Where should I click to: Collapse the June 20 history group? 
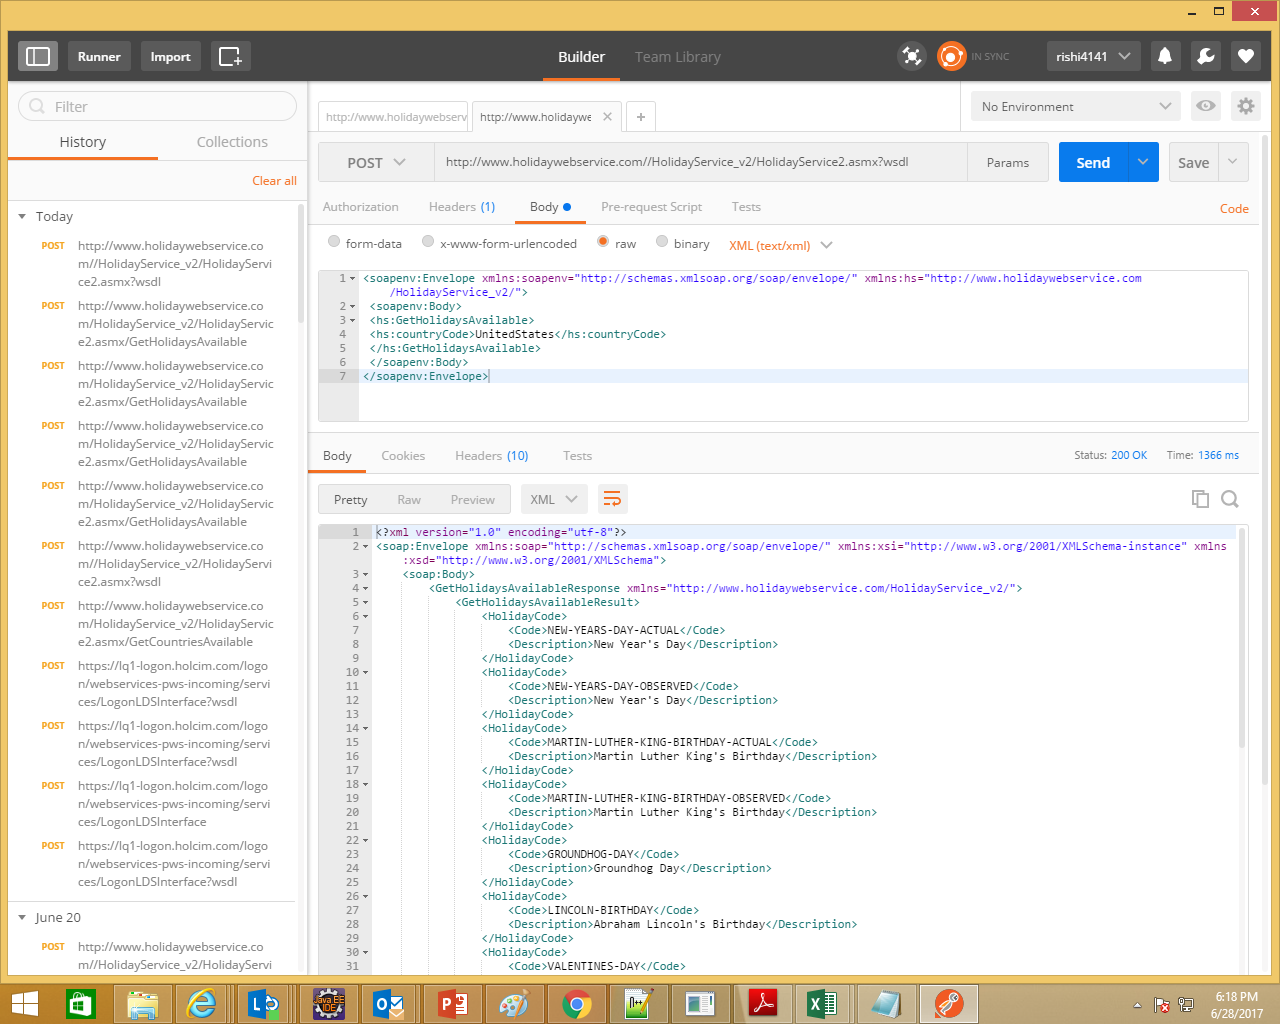click(22, 917)
